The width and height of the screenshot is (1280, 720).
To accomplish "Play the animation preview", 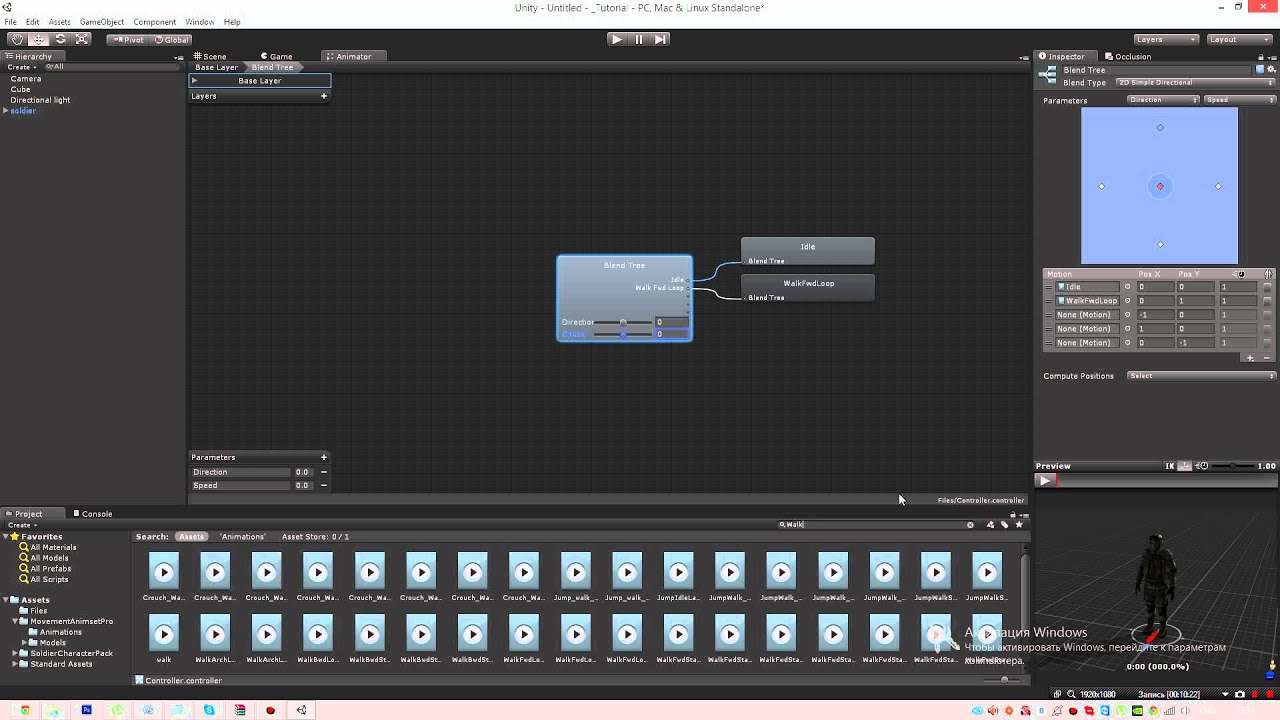I will click(1045, 481).
